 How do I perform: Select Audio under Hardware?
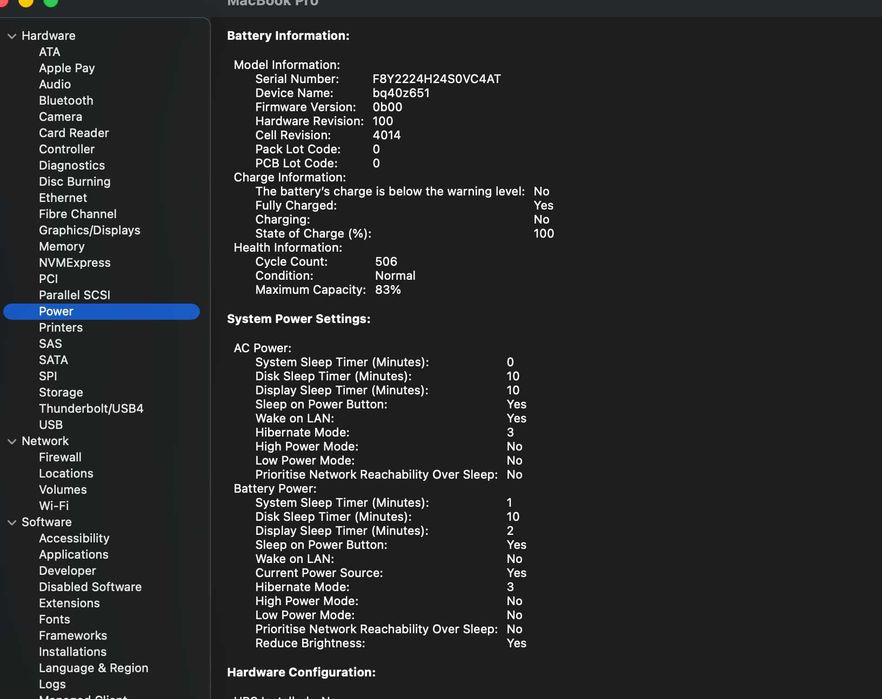coord(55,84)
